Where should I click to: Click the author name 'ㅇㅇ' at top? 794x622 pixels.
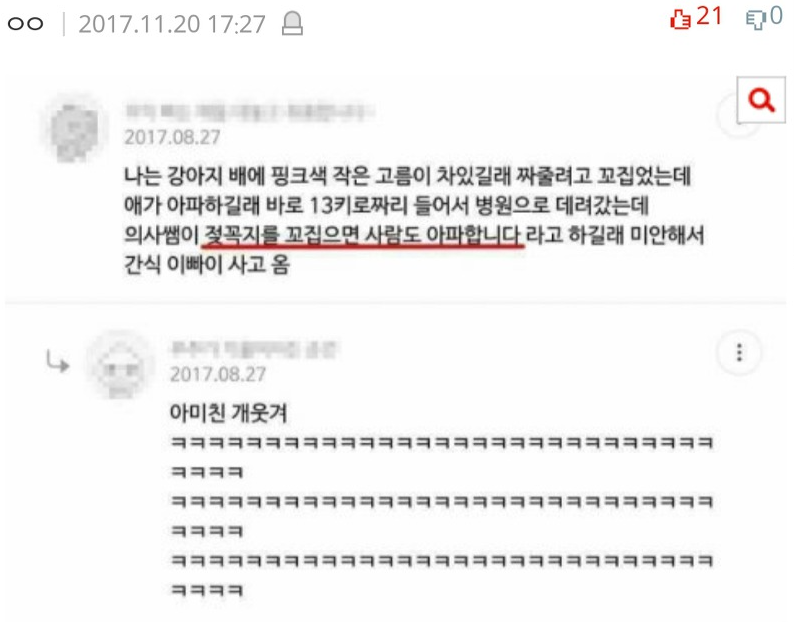(26, 24)
